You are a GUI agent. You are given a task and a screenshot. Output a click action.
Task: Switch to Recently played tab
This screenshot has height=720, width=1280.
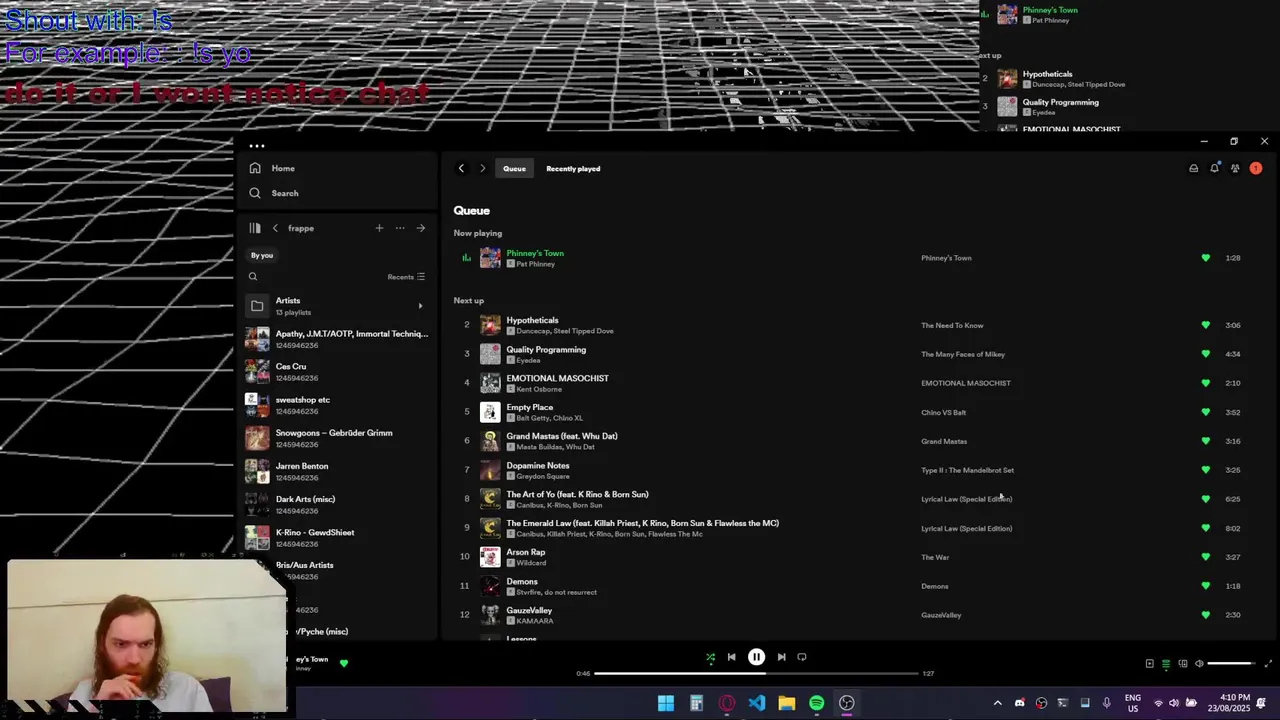573,168
